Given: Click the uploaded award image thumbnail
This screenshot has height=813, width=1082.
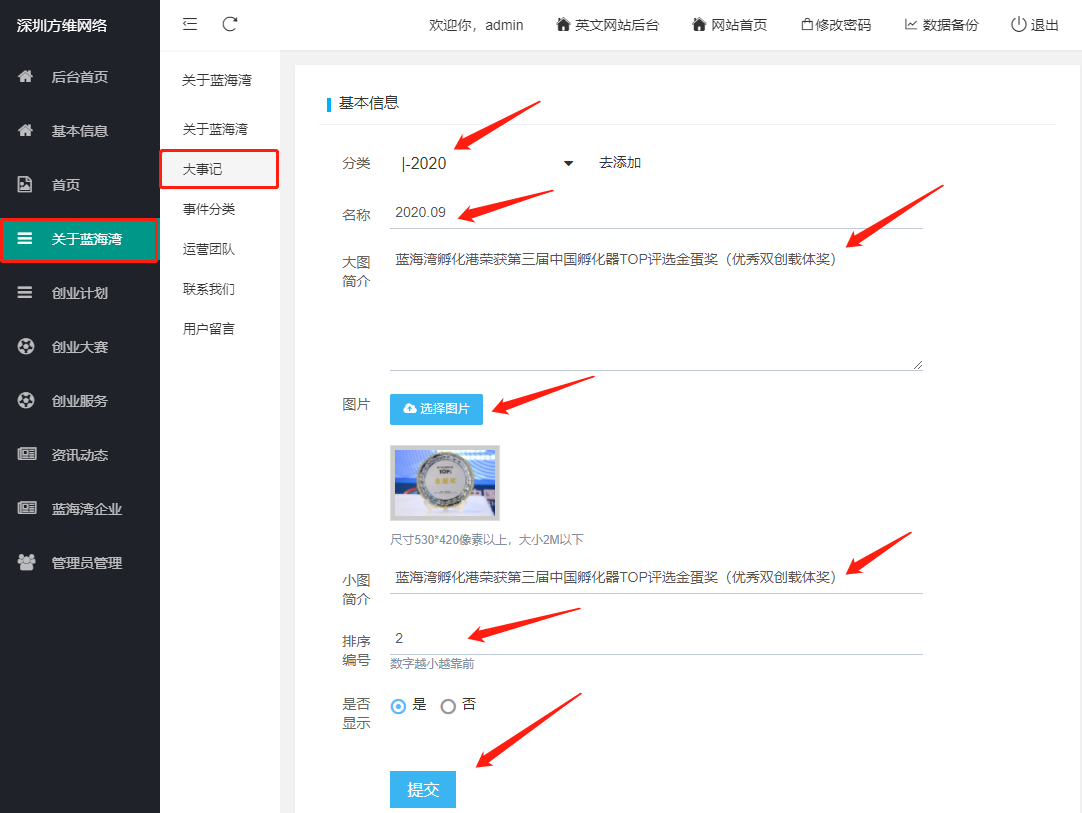Looking at the screenshot, I should click(445, 483).
